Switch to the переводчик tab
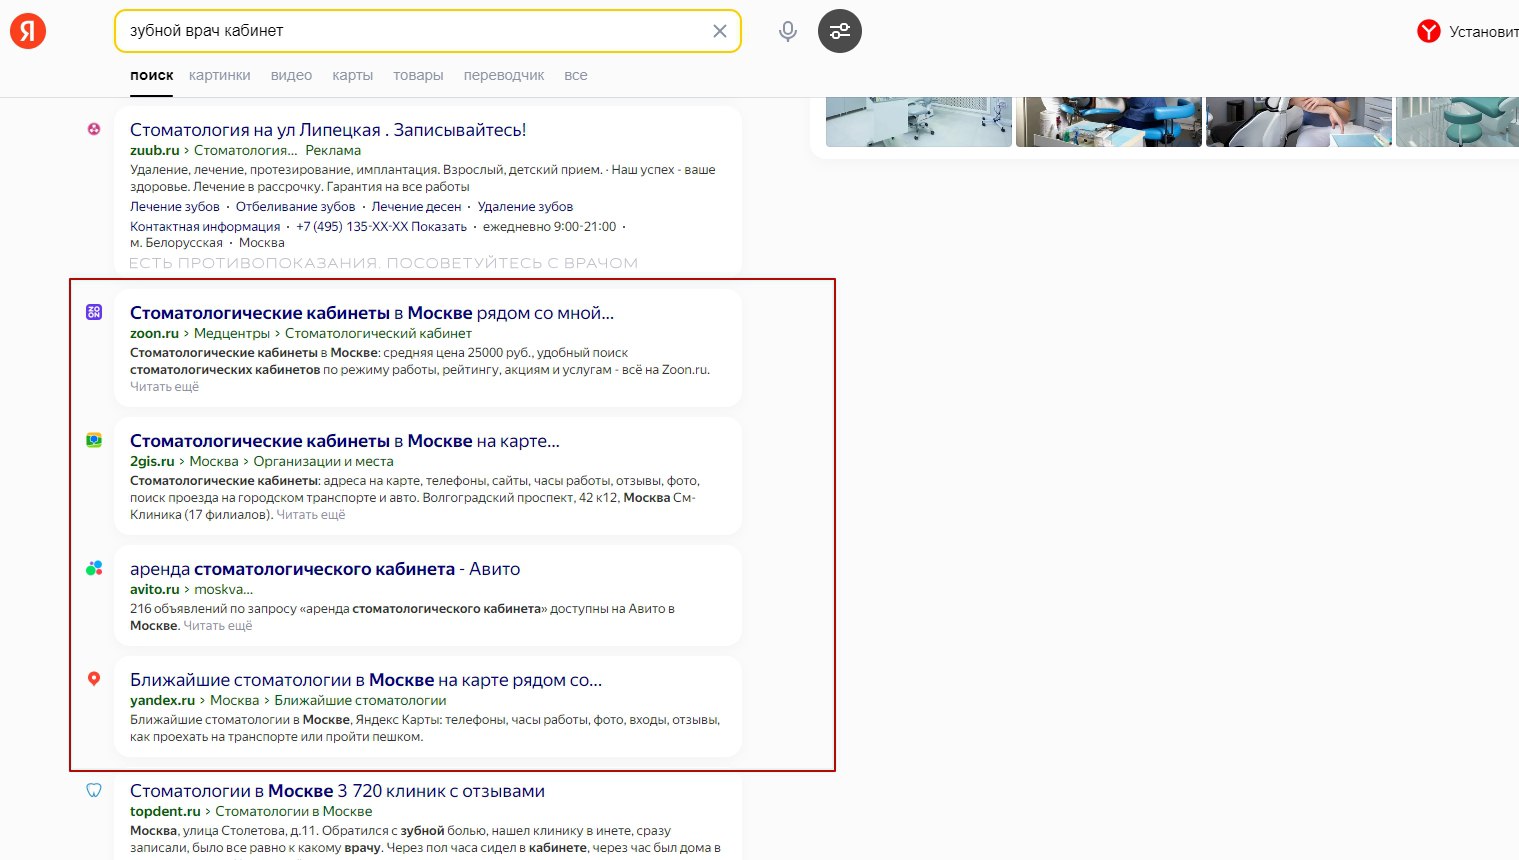This screenshot has height=860, width=1519. click(504, 75)
